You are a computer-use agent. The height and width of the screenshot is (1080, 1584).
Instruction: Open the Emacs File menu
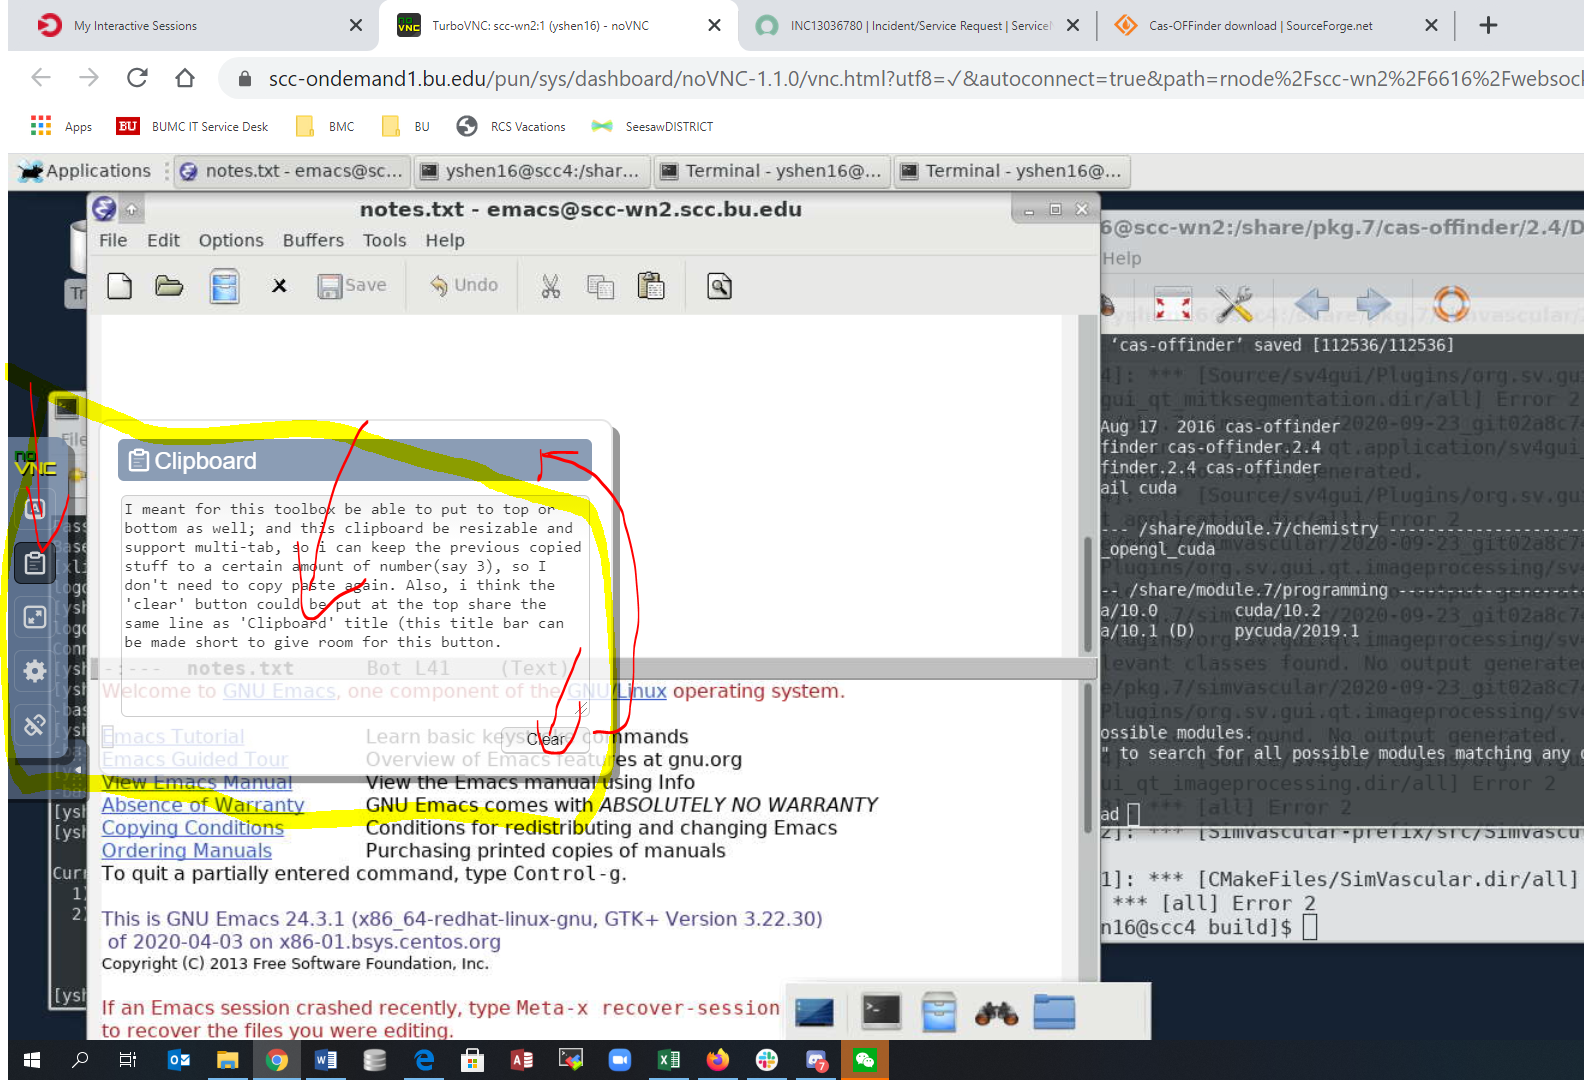tap(113, 240)
